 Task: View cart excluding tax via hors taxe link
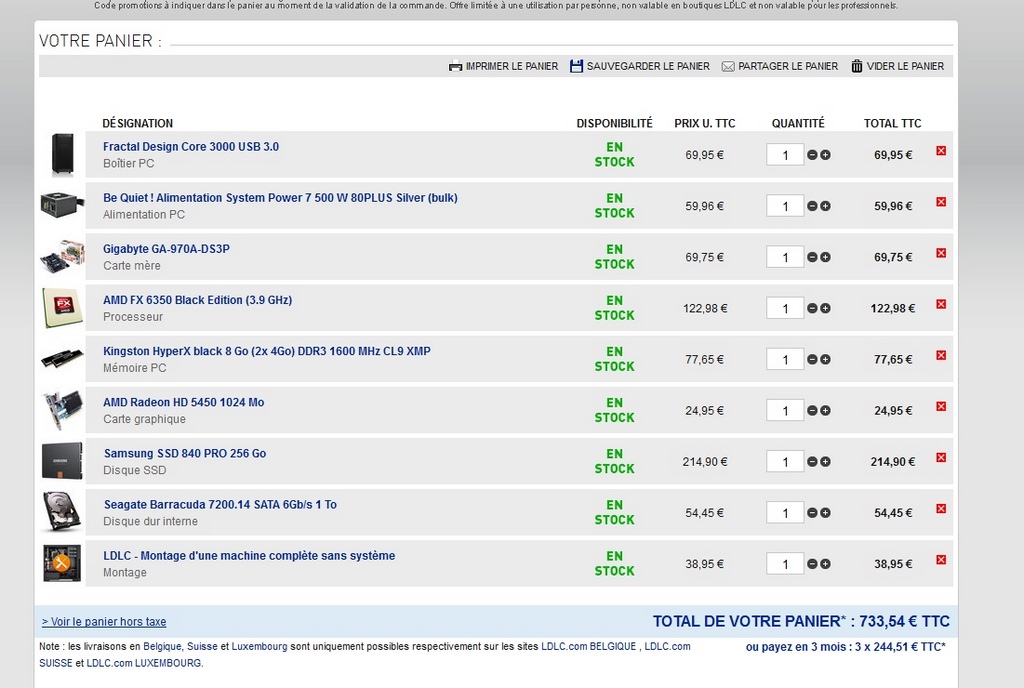pos(104,622)
